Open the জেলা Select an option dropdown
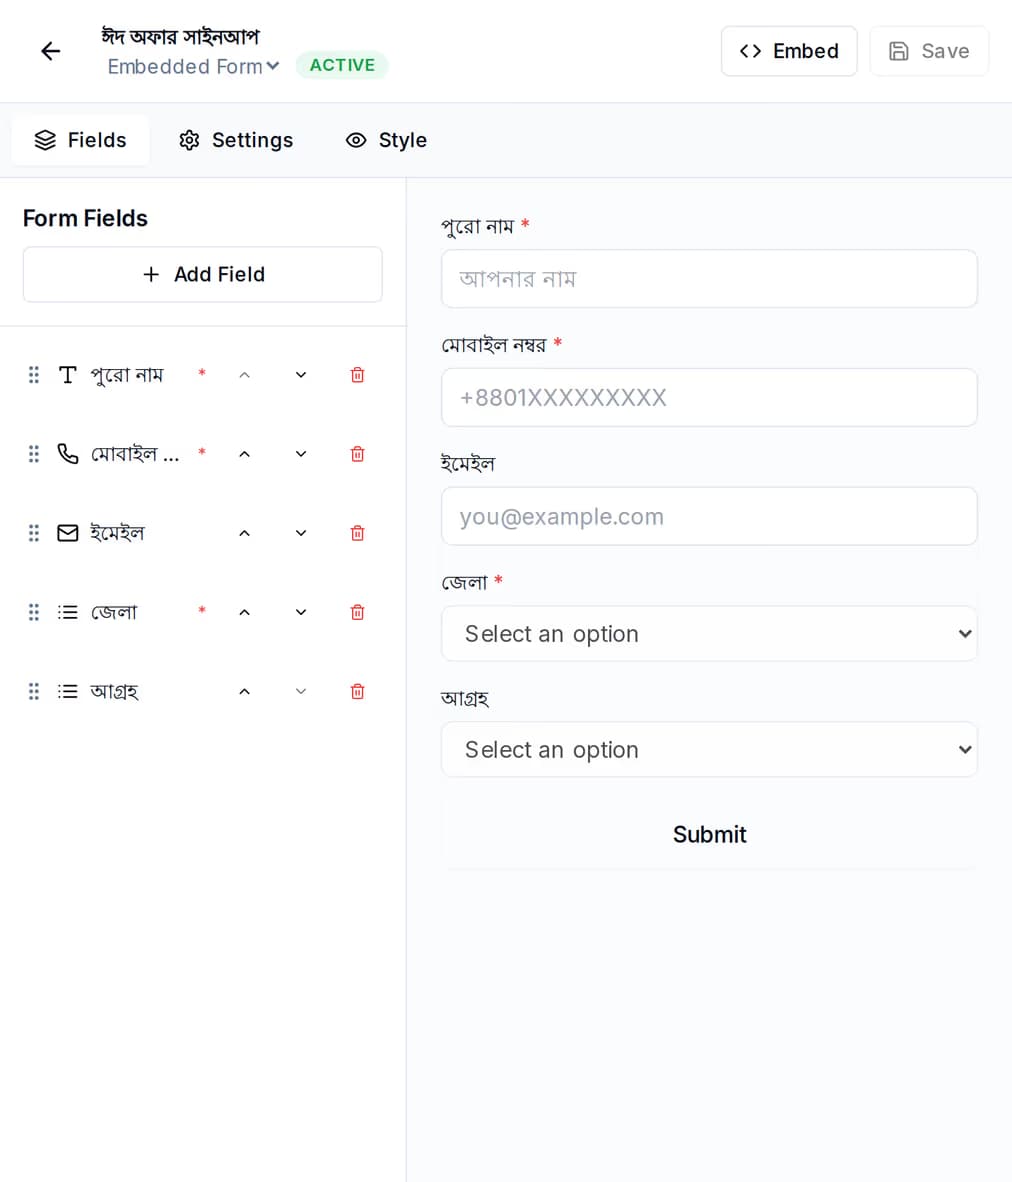 pyautogui.click(x=709, y=634)
